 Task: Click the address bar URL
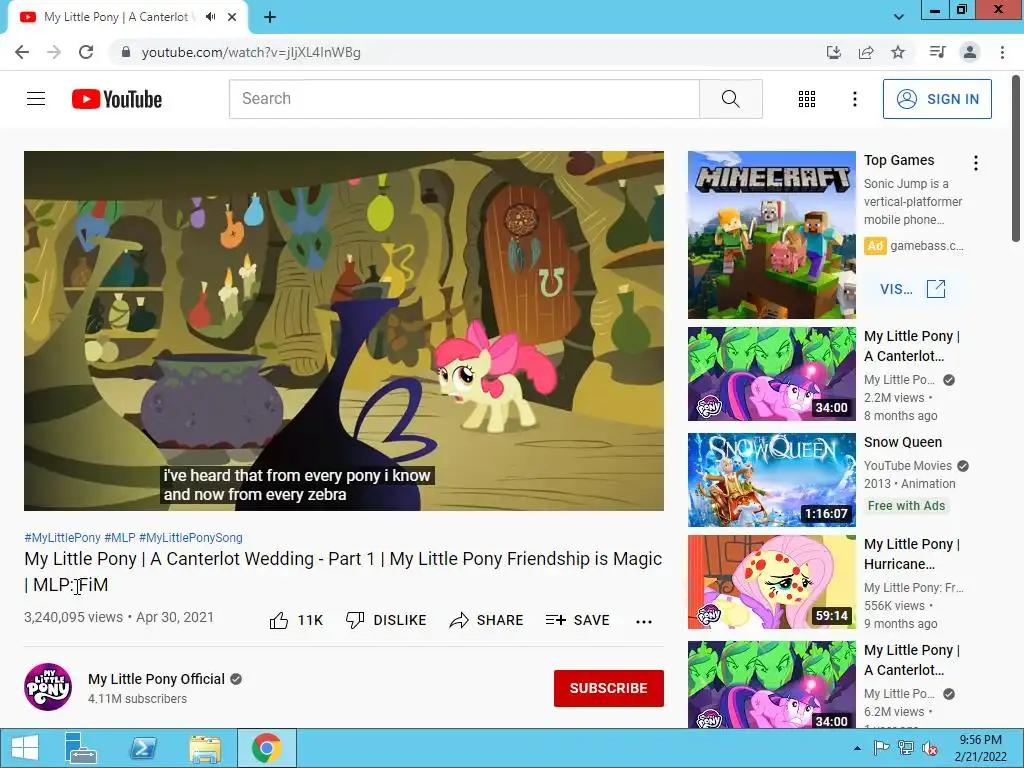click(x=251, y=52)
